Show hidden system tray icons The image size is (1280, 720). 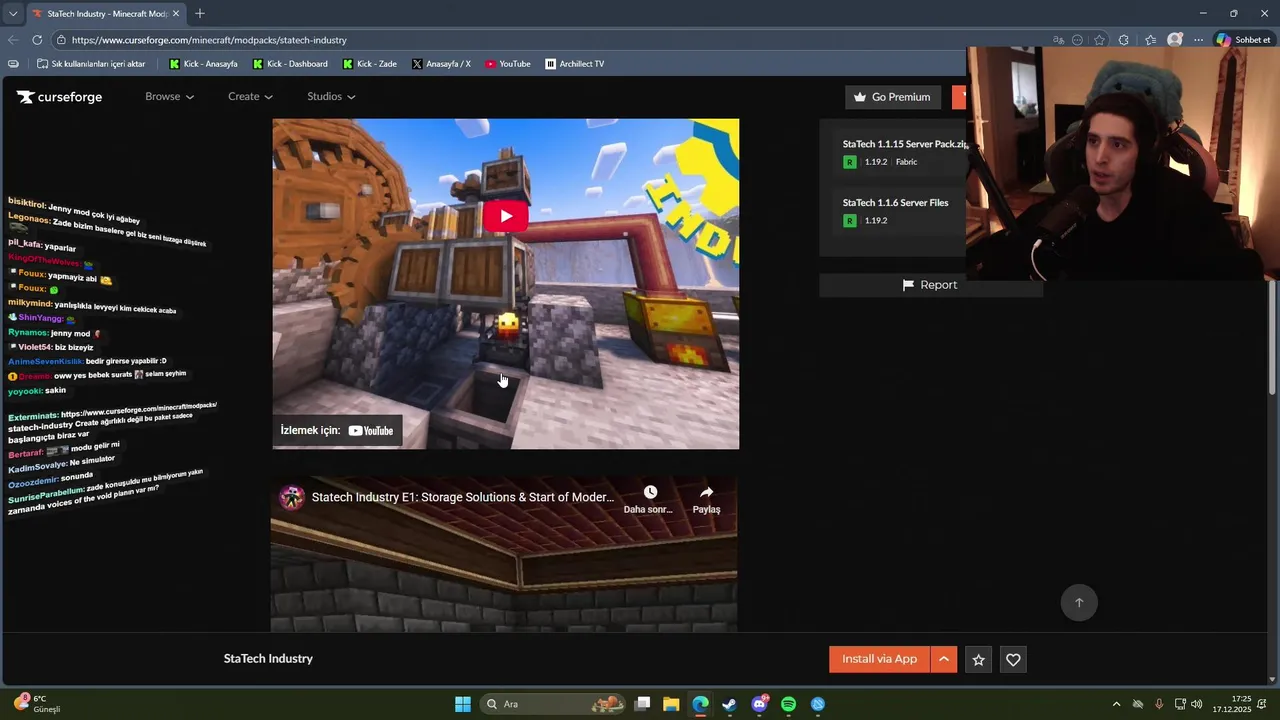(x=1116, y=704)
